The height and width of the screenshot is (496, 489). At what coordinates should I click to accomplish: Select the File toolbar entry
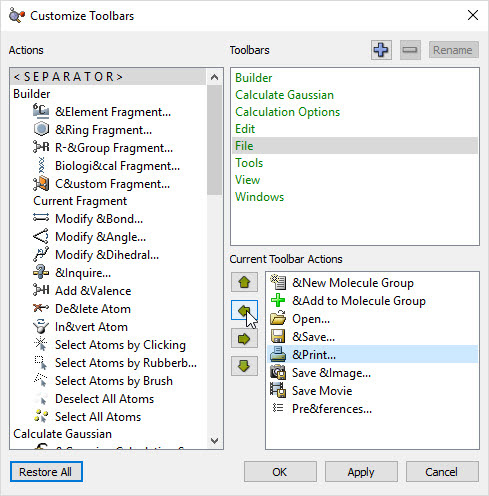tap(355, 146)
